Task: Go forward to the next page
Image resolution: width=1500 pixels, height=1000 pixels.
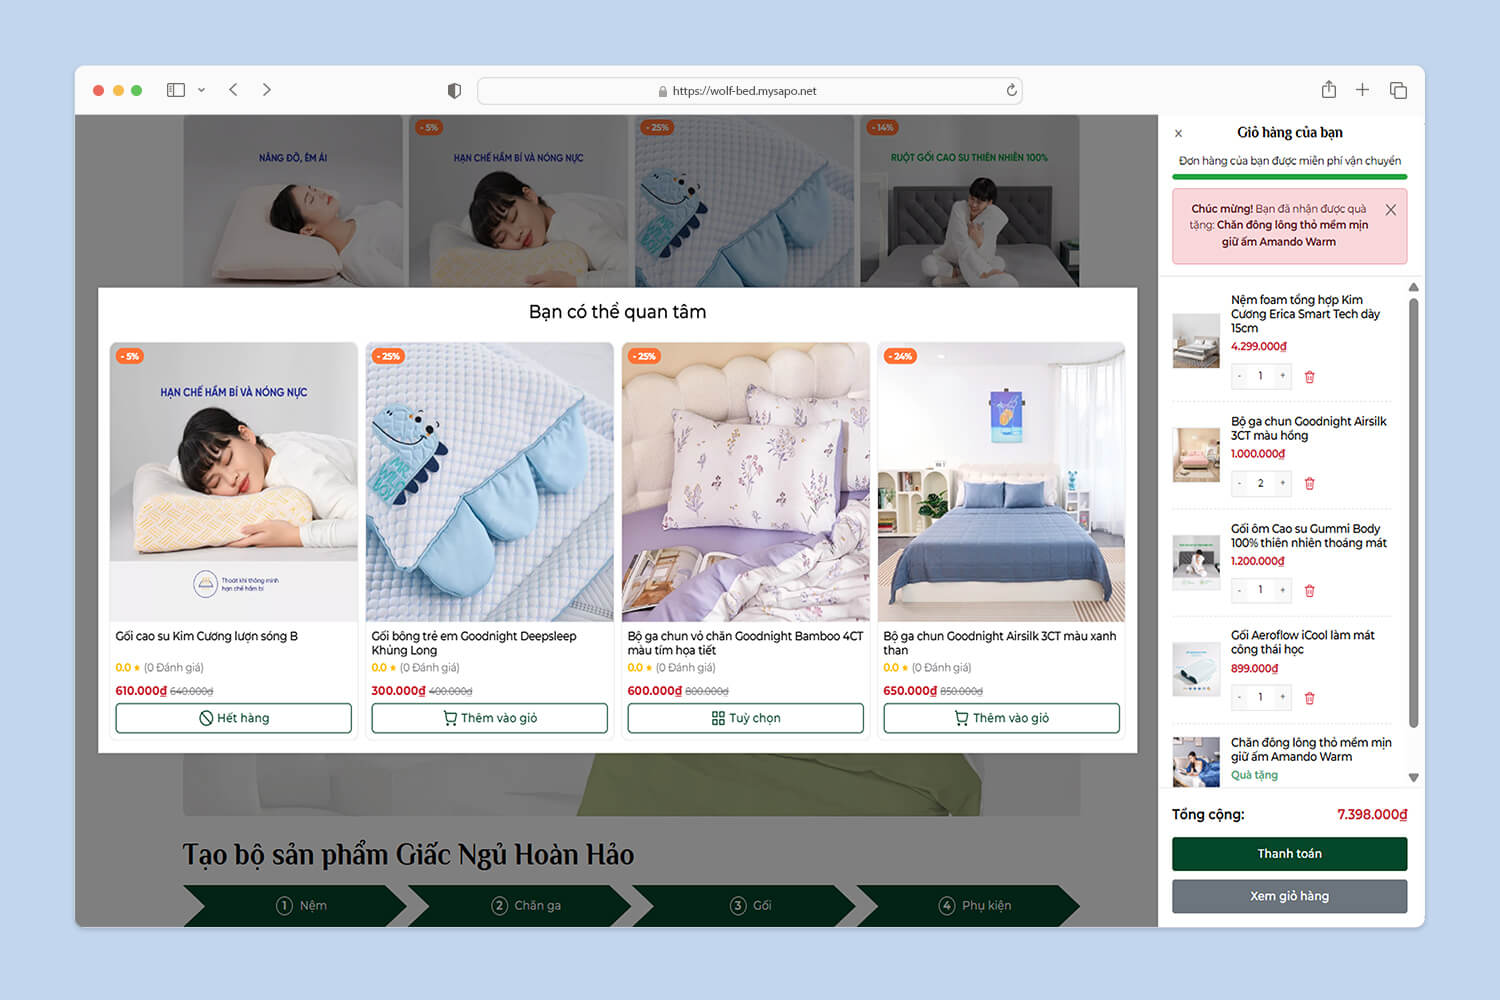Action: (267, 90)
